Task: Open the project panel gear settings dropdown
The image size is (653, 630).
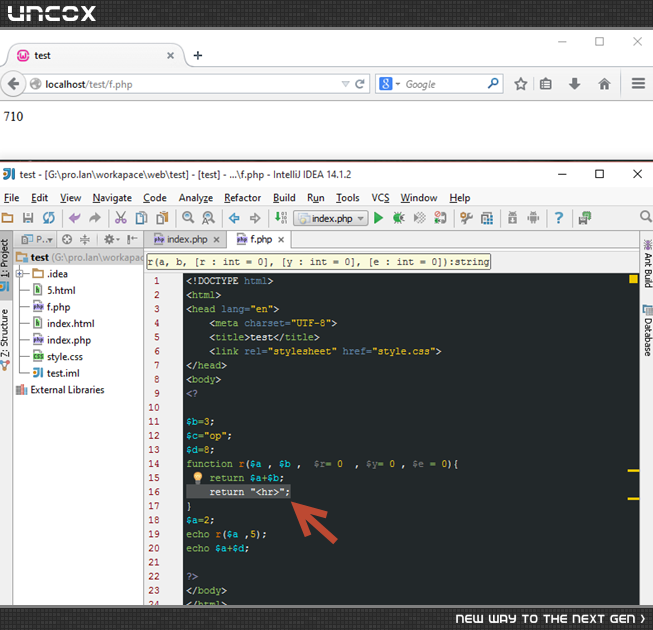Action: point(111,239)
